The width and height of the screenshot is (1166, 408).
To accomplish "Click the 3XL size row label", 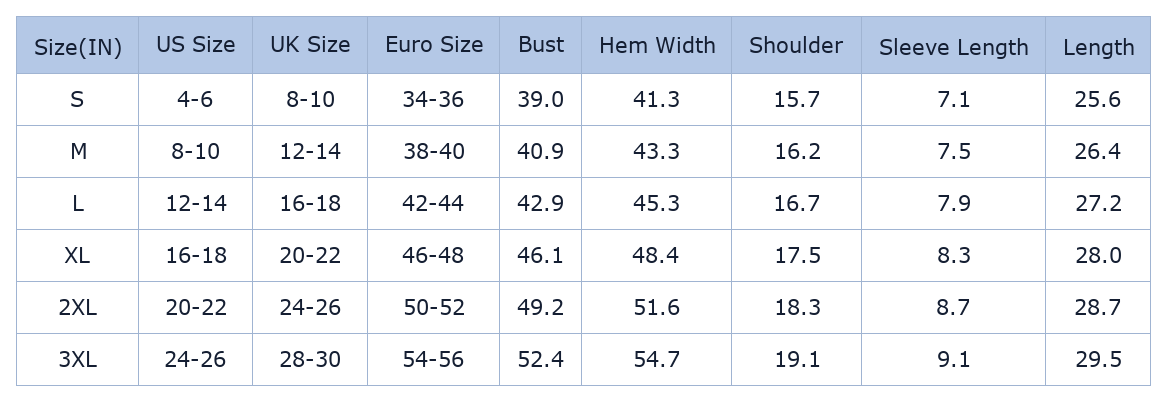I will pos(77,360).
